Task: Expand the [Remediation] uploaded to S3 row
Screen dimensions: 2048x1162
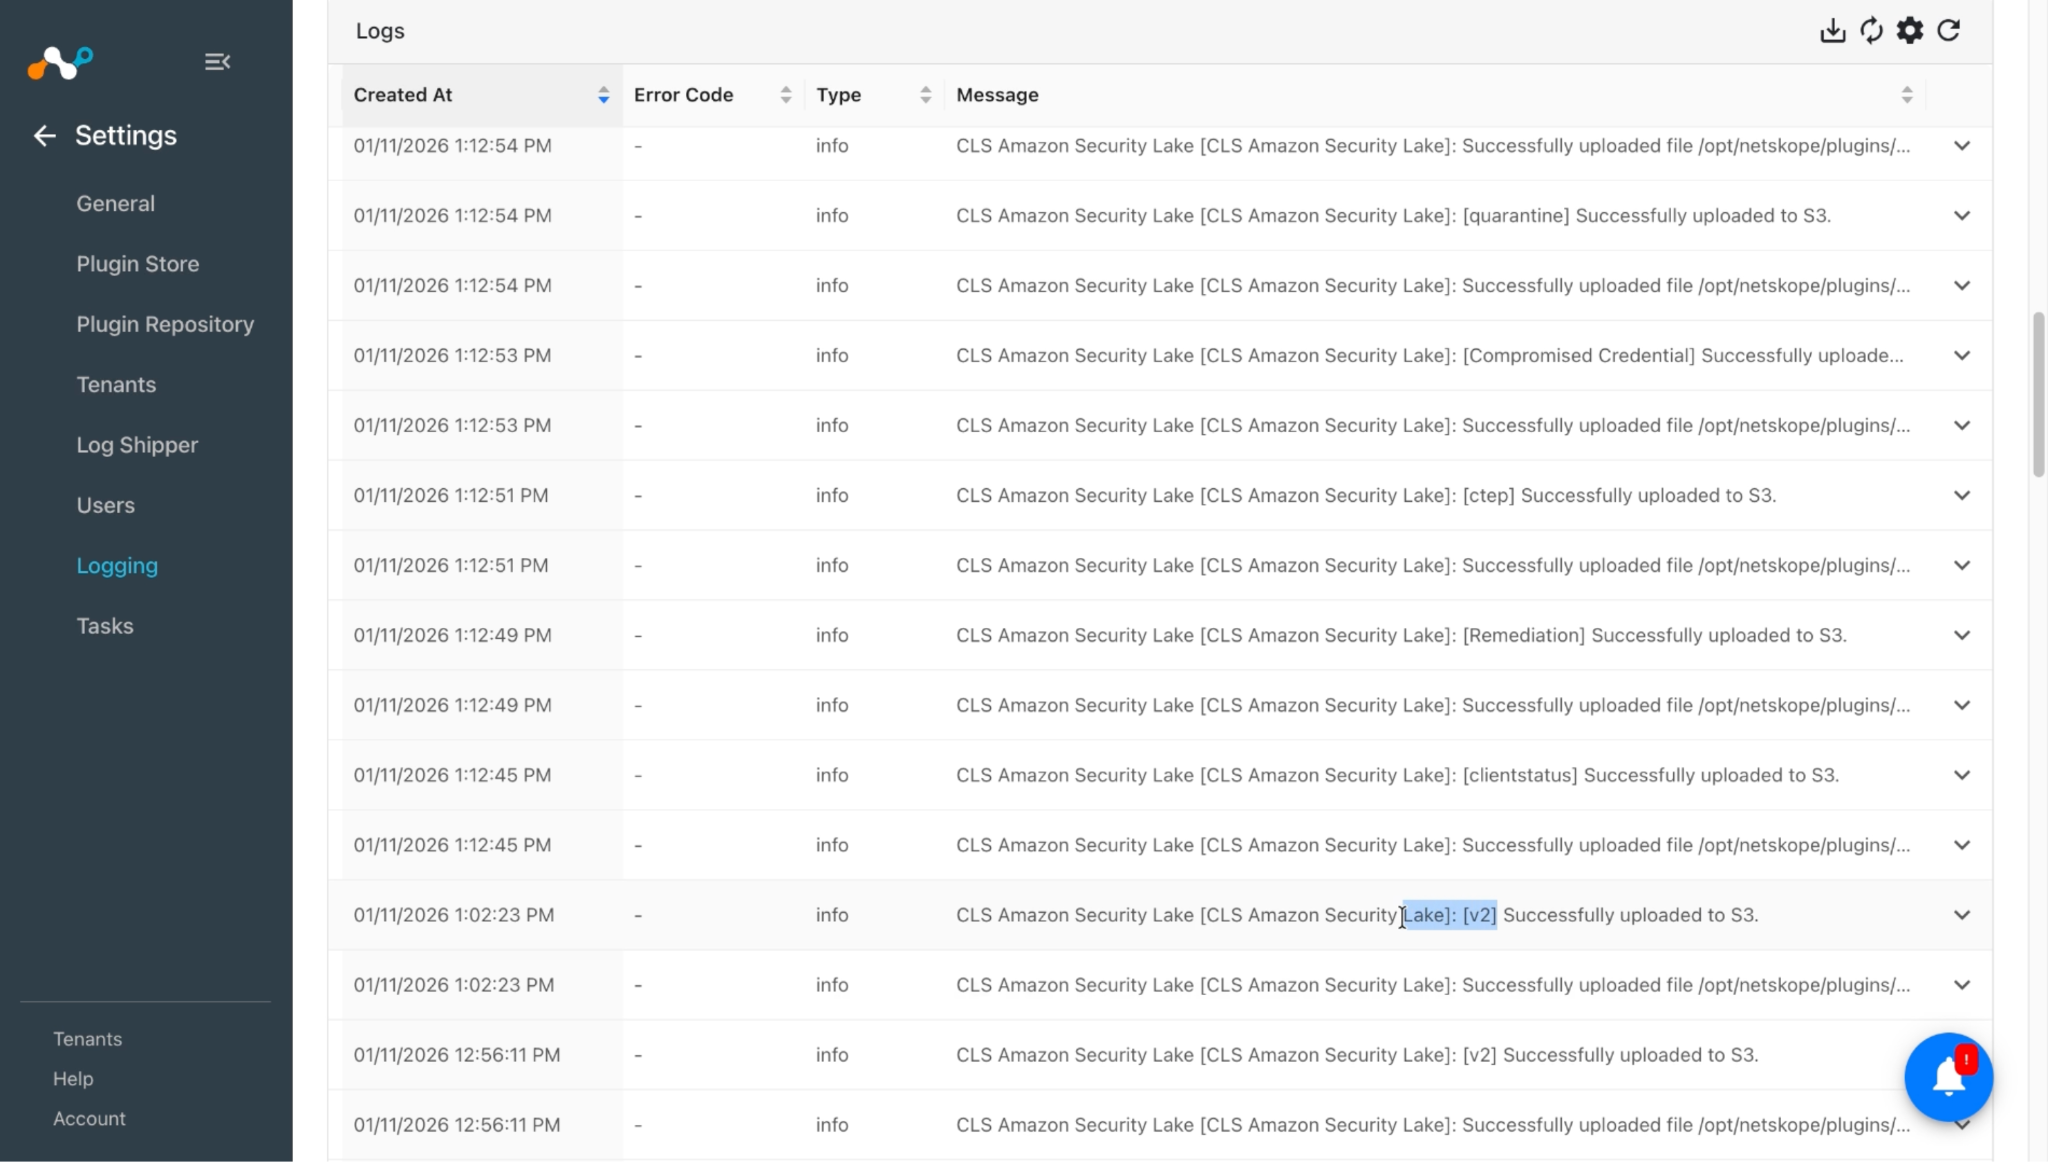Action: (1962, 636)
